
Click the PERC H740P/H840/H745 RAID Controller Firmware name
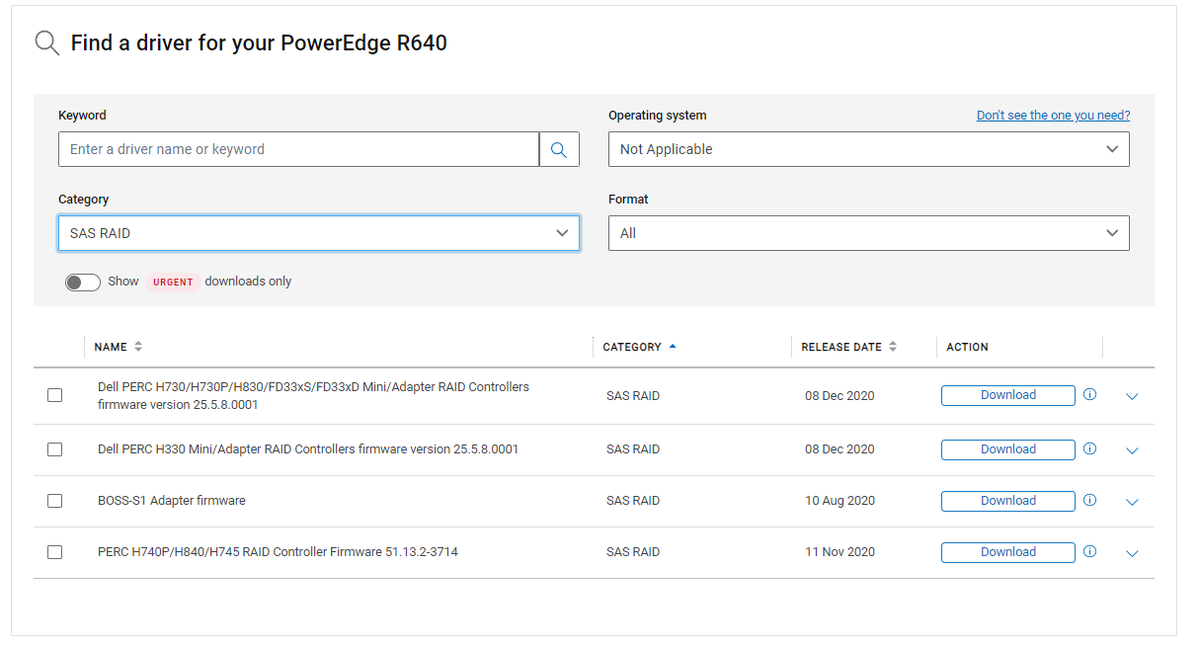(278, 551)
